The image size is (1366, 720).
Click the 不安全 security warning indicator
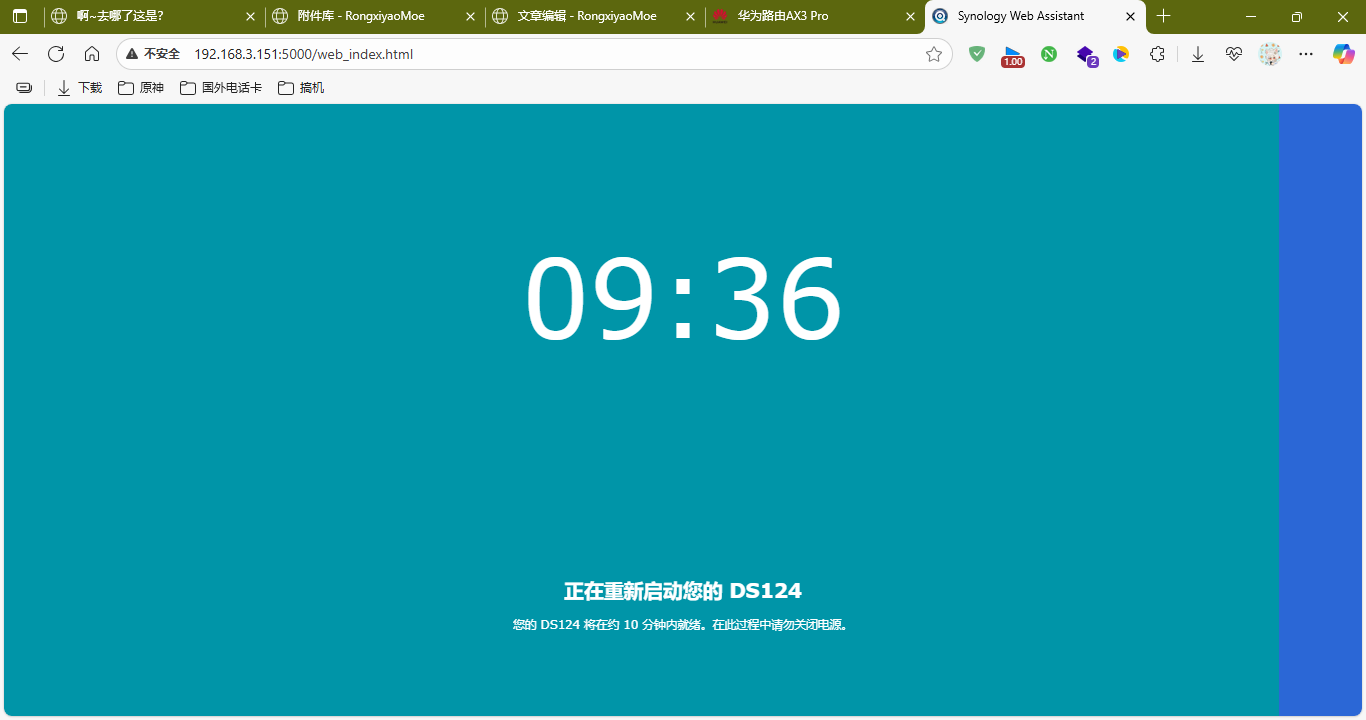coord(153,54)
